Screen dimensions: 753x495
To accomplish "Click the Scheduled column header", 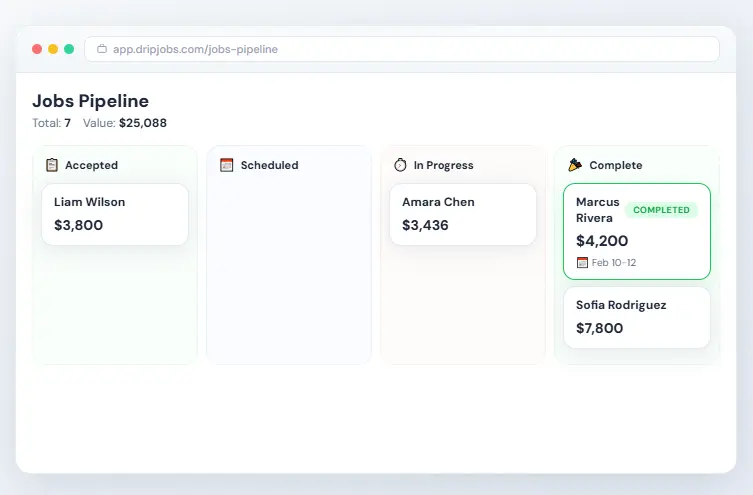I will 269,165.
